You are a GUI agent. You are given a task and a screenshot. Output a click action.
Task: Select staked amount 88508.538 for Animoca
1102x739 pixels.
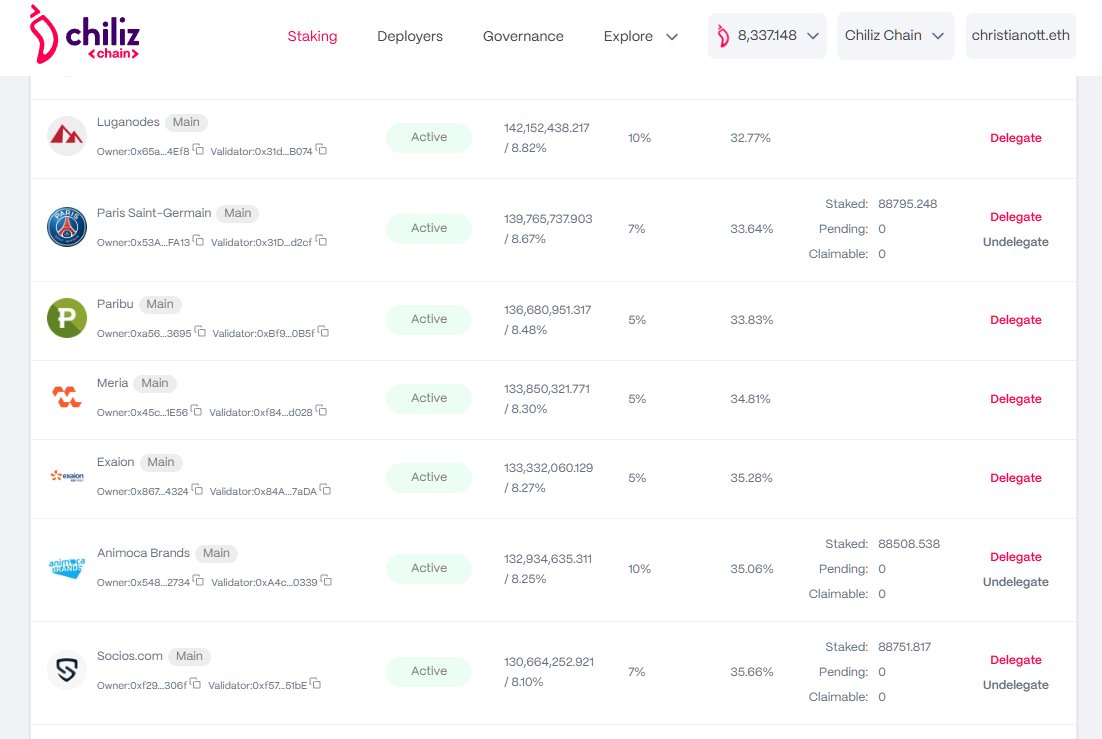909,544
